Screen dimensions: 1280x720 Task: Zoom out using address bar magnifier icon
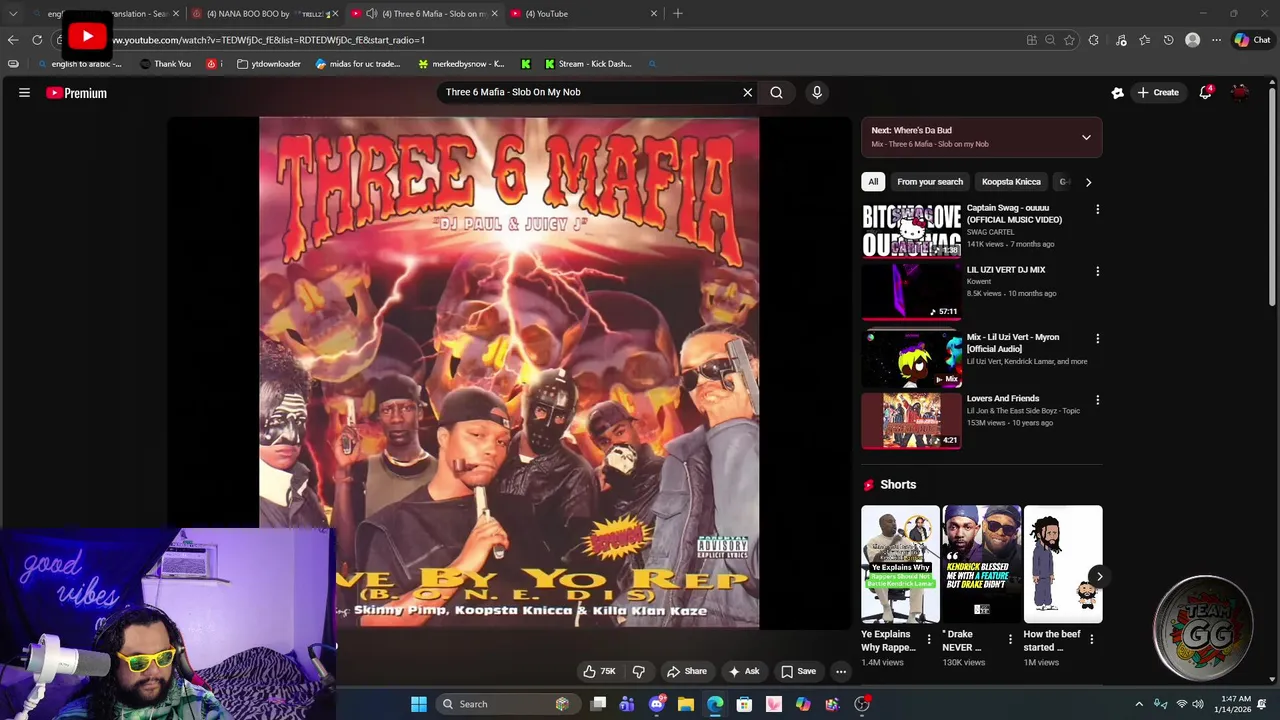tap(1050, 40)
